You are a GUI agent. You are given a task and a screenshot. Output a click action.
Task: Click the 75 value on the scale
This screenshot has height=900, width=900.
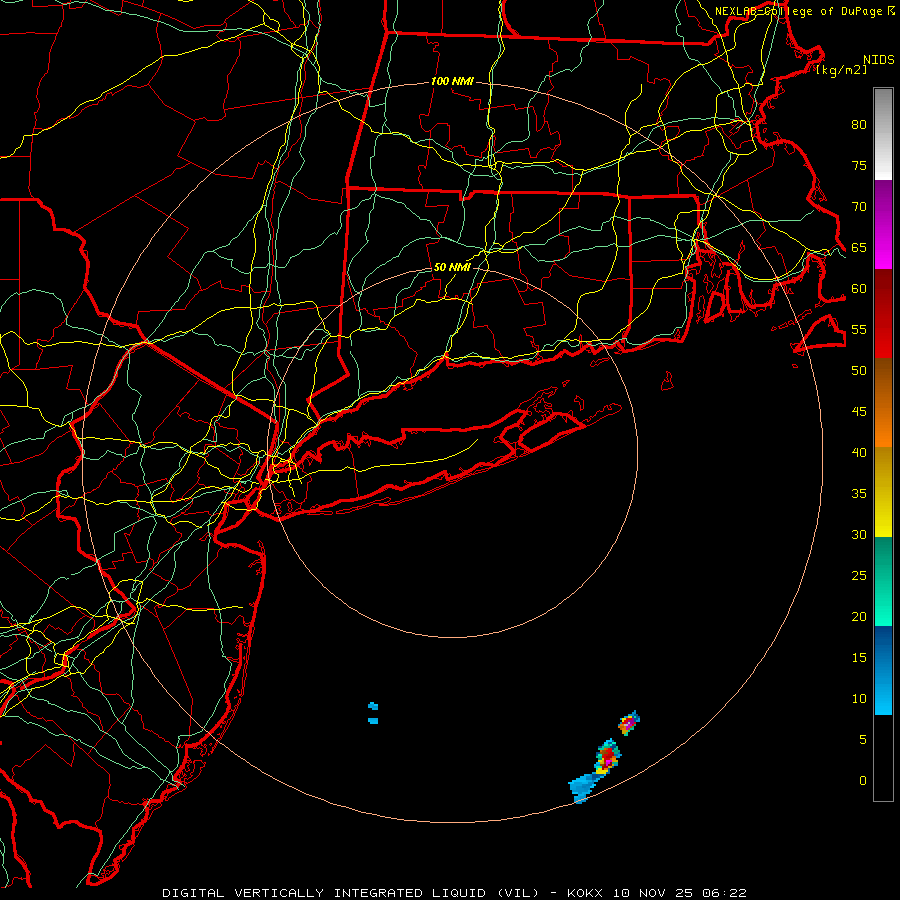click(859, 166)
